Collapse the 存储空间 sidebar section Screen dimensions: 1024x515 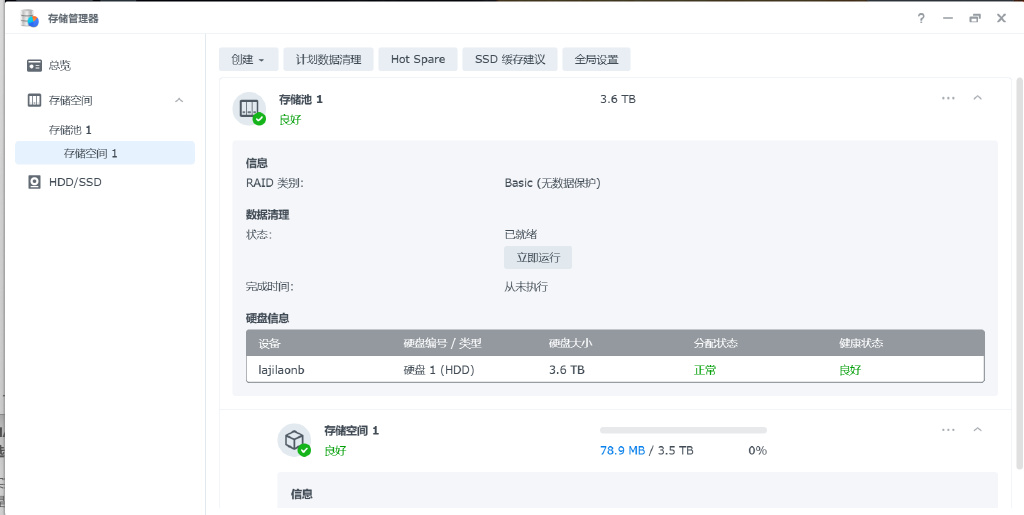pyautogui.click(x=180, y=101)
